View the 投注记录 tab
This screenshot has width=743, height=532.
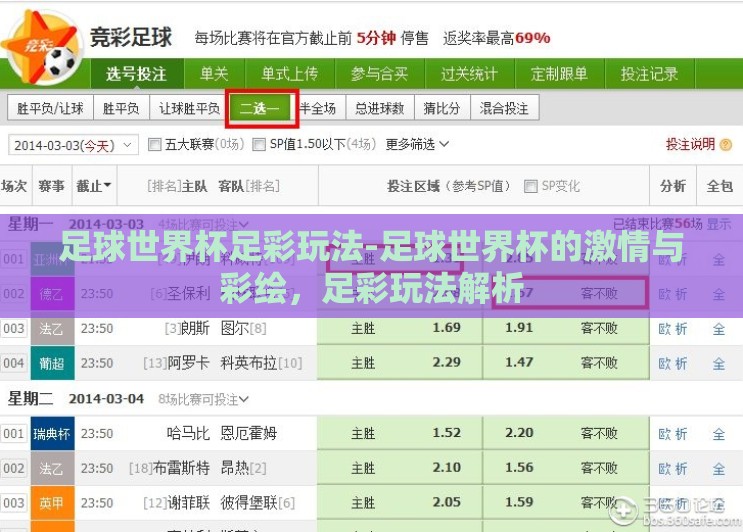(649, 74)
